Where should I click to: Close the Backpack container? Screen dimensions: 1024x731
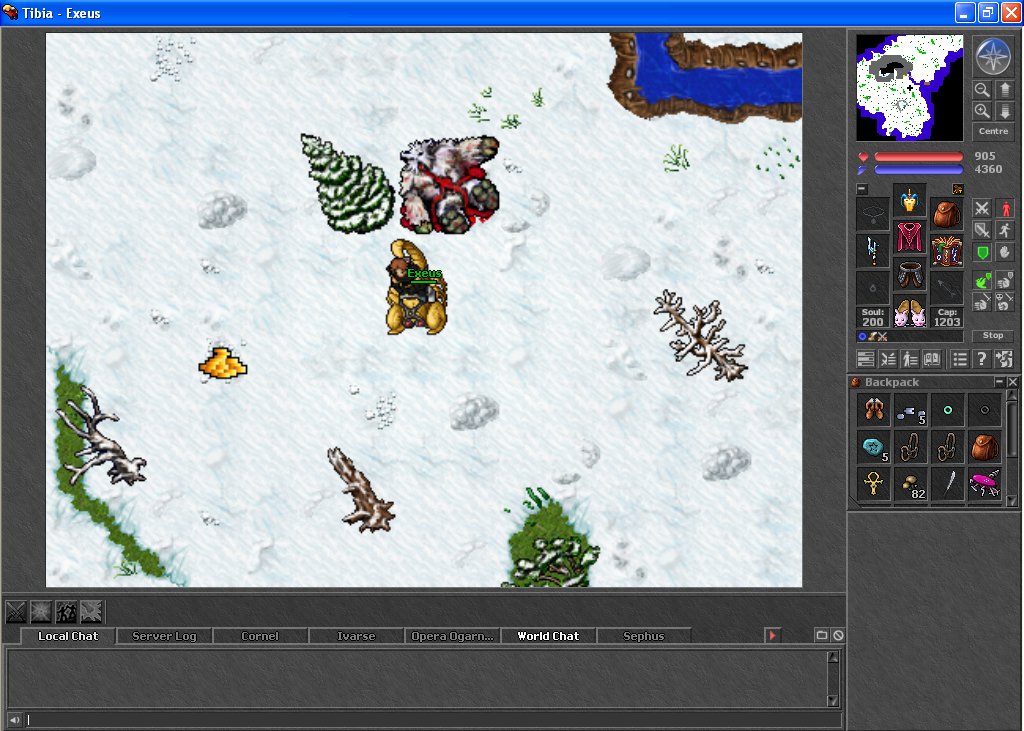[x=1012, y=382]
